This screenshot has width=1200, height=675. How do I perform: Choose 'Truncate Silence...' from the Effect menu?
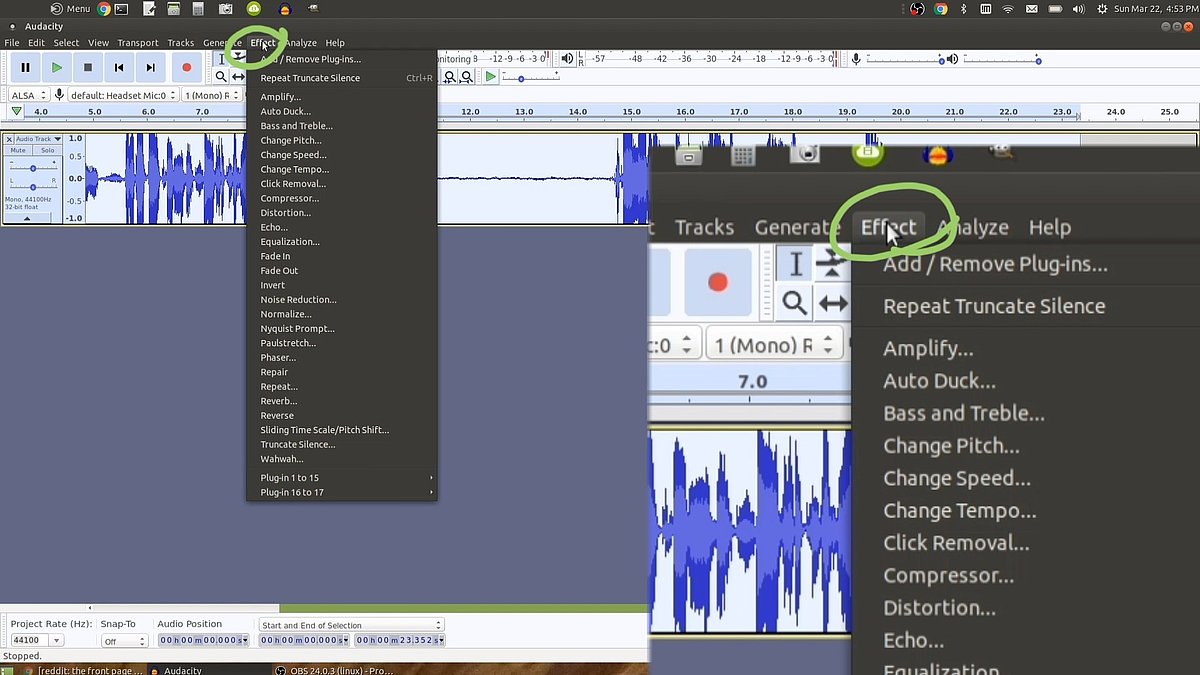point(342,445)
